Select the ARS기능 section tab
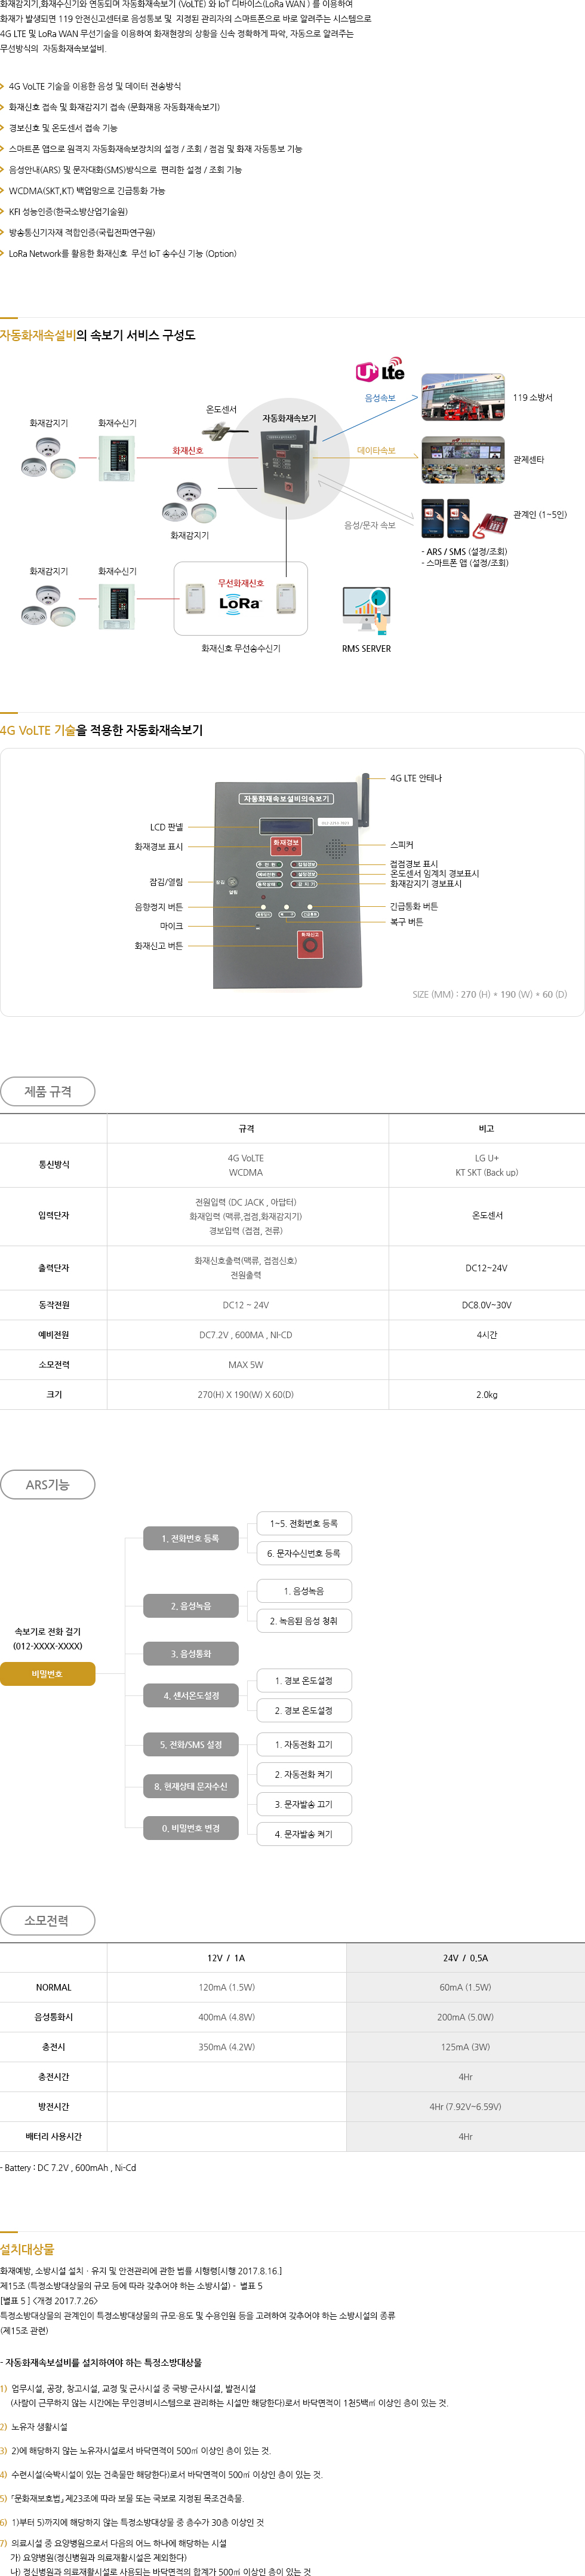585x2576 pixels. (x=48, y=1484)
